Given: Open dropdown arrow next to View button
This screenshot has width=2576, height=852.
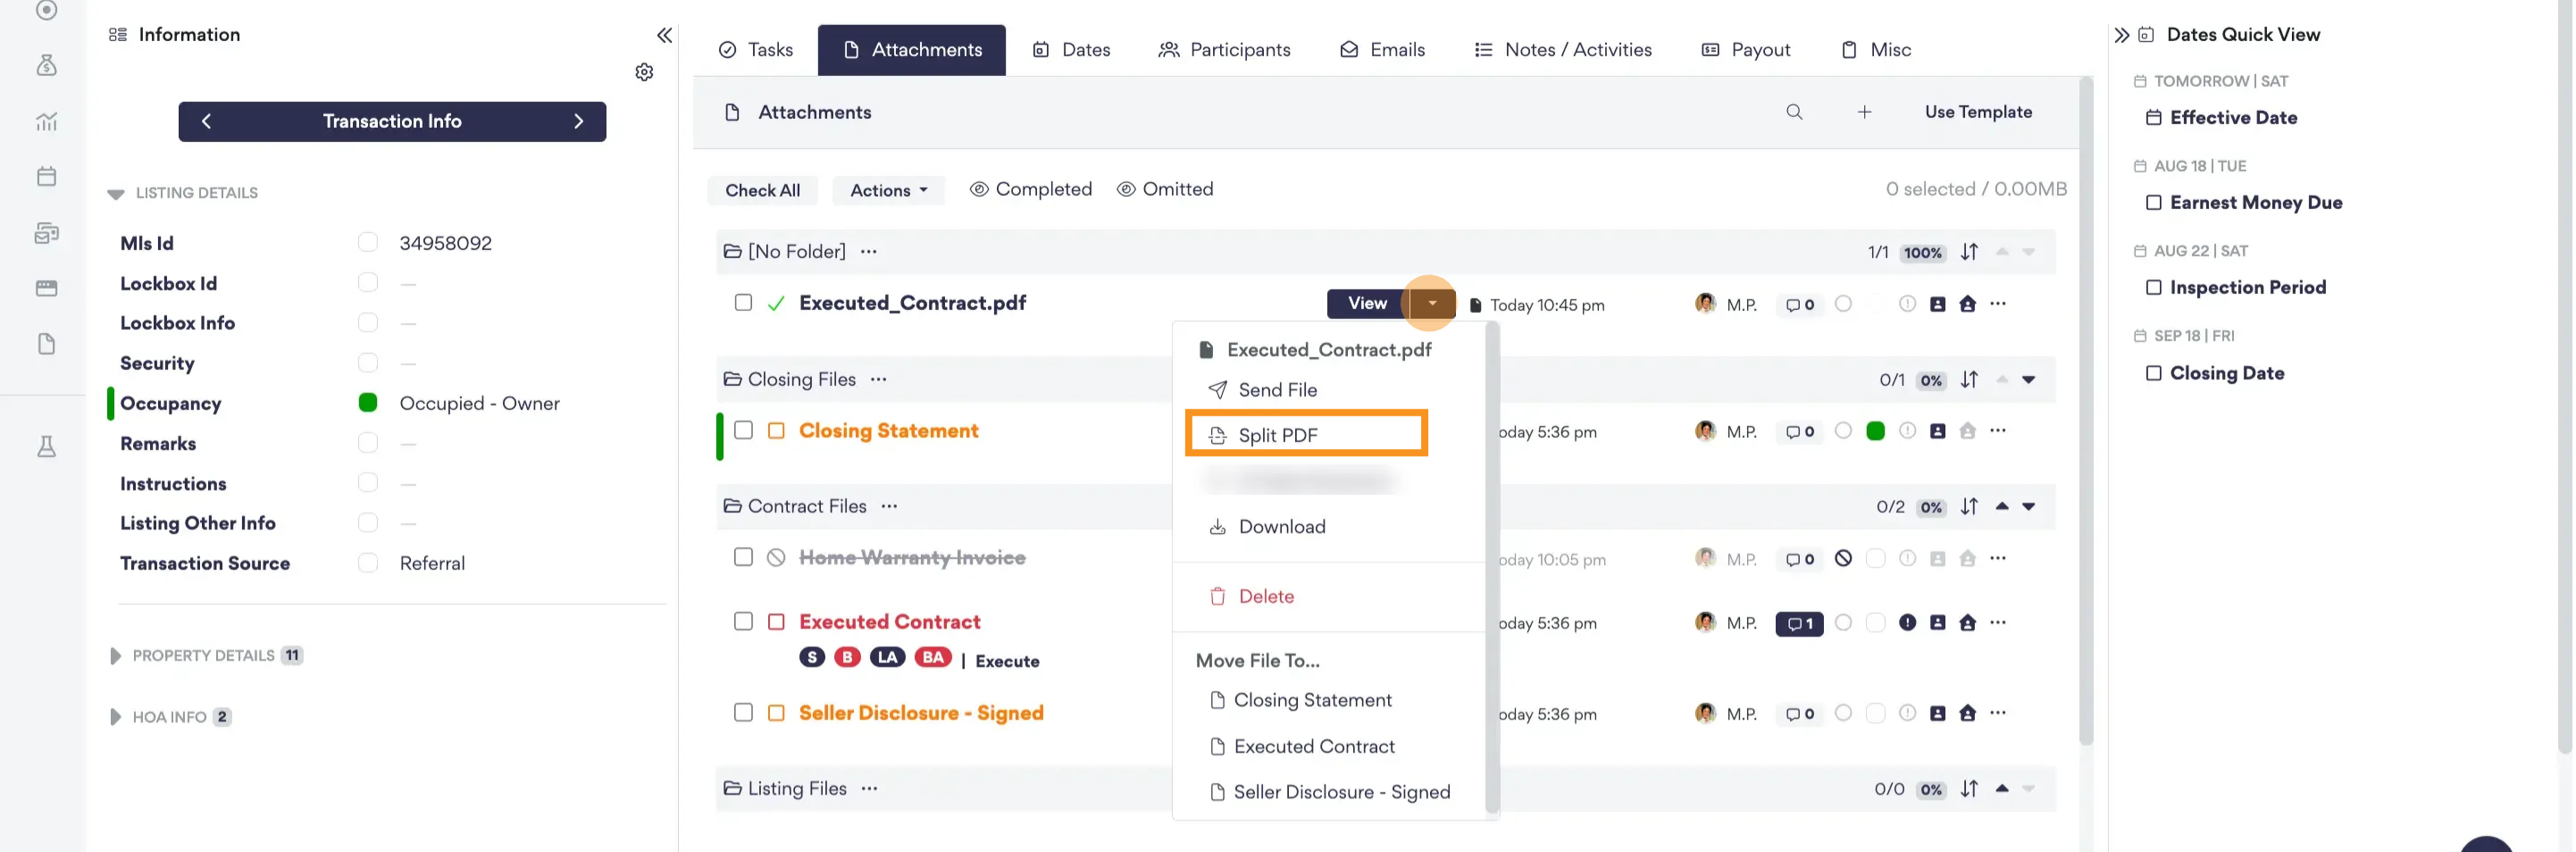Looking at the screenshot, I should coord(1431,303).
